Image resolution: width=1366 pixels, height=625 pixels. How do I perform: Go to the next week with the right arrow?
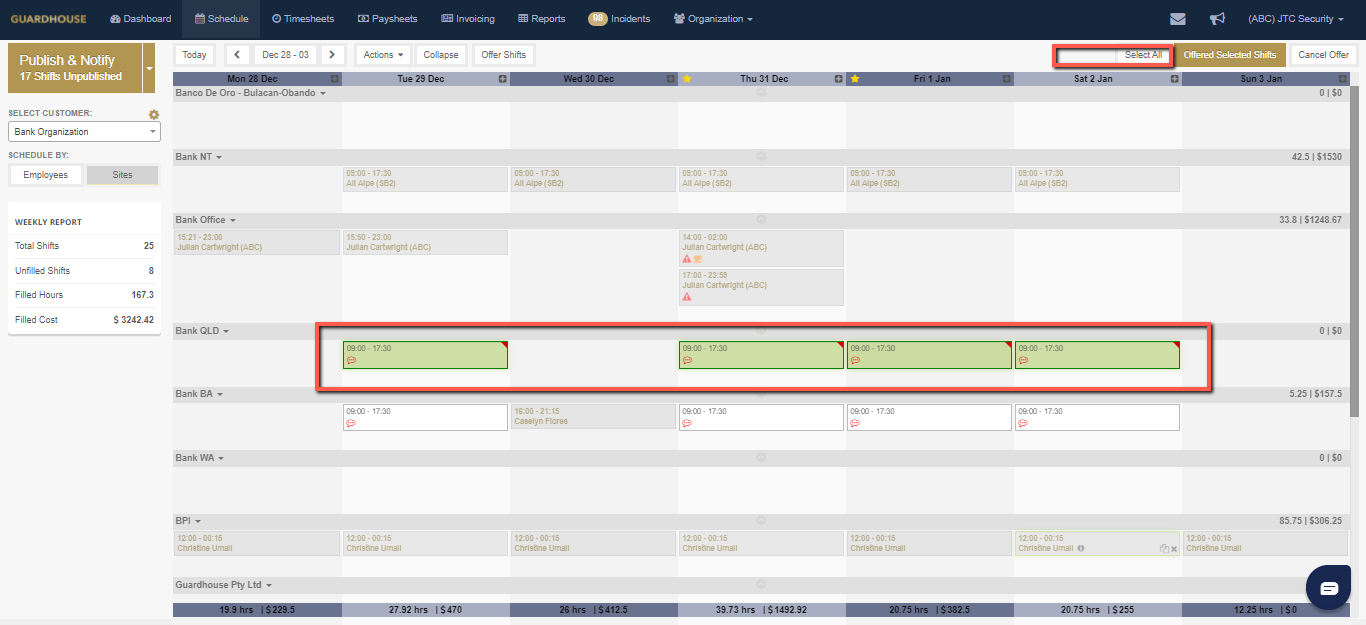[x=333, y=55]
